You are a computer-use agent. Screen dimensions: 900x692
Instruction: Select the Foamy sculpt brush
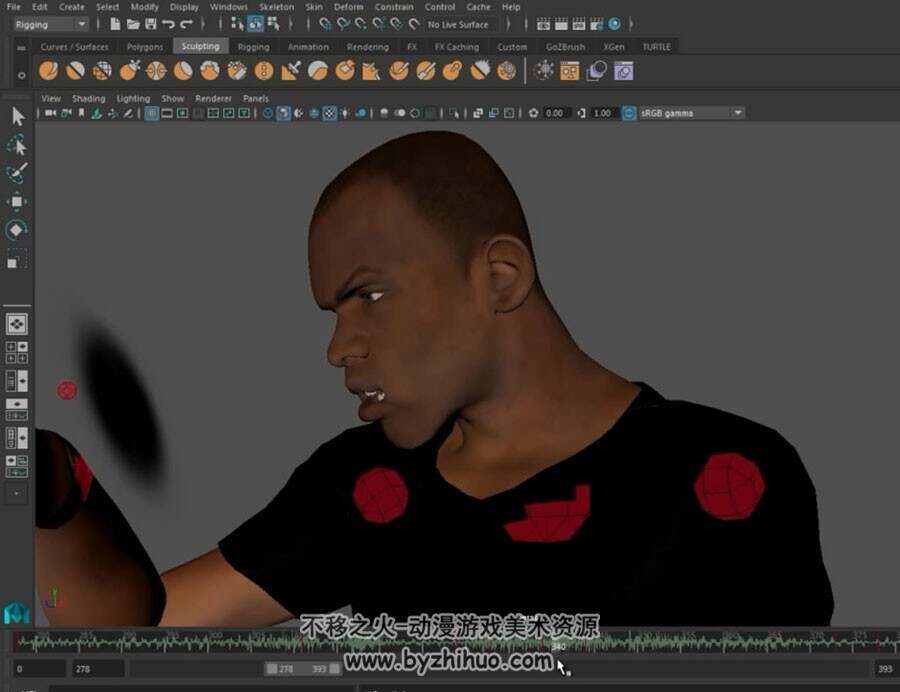[210, 71]
